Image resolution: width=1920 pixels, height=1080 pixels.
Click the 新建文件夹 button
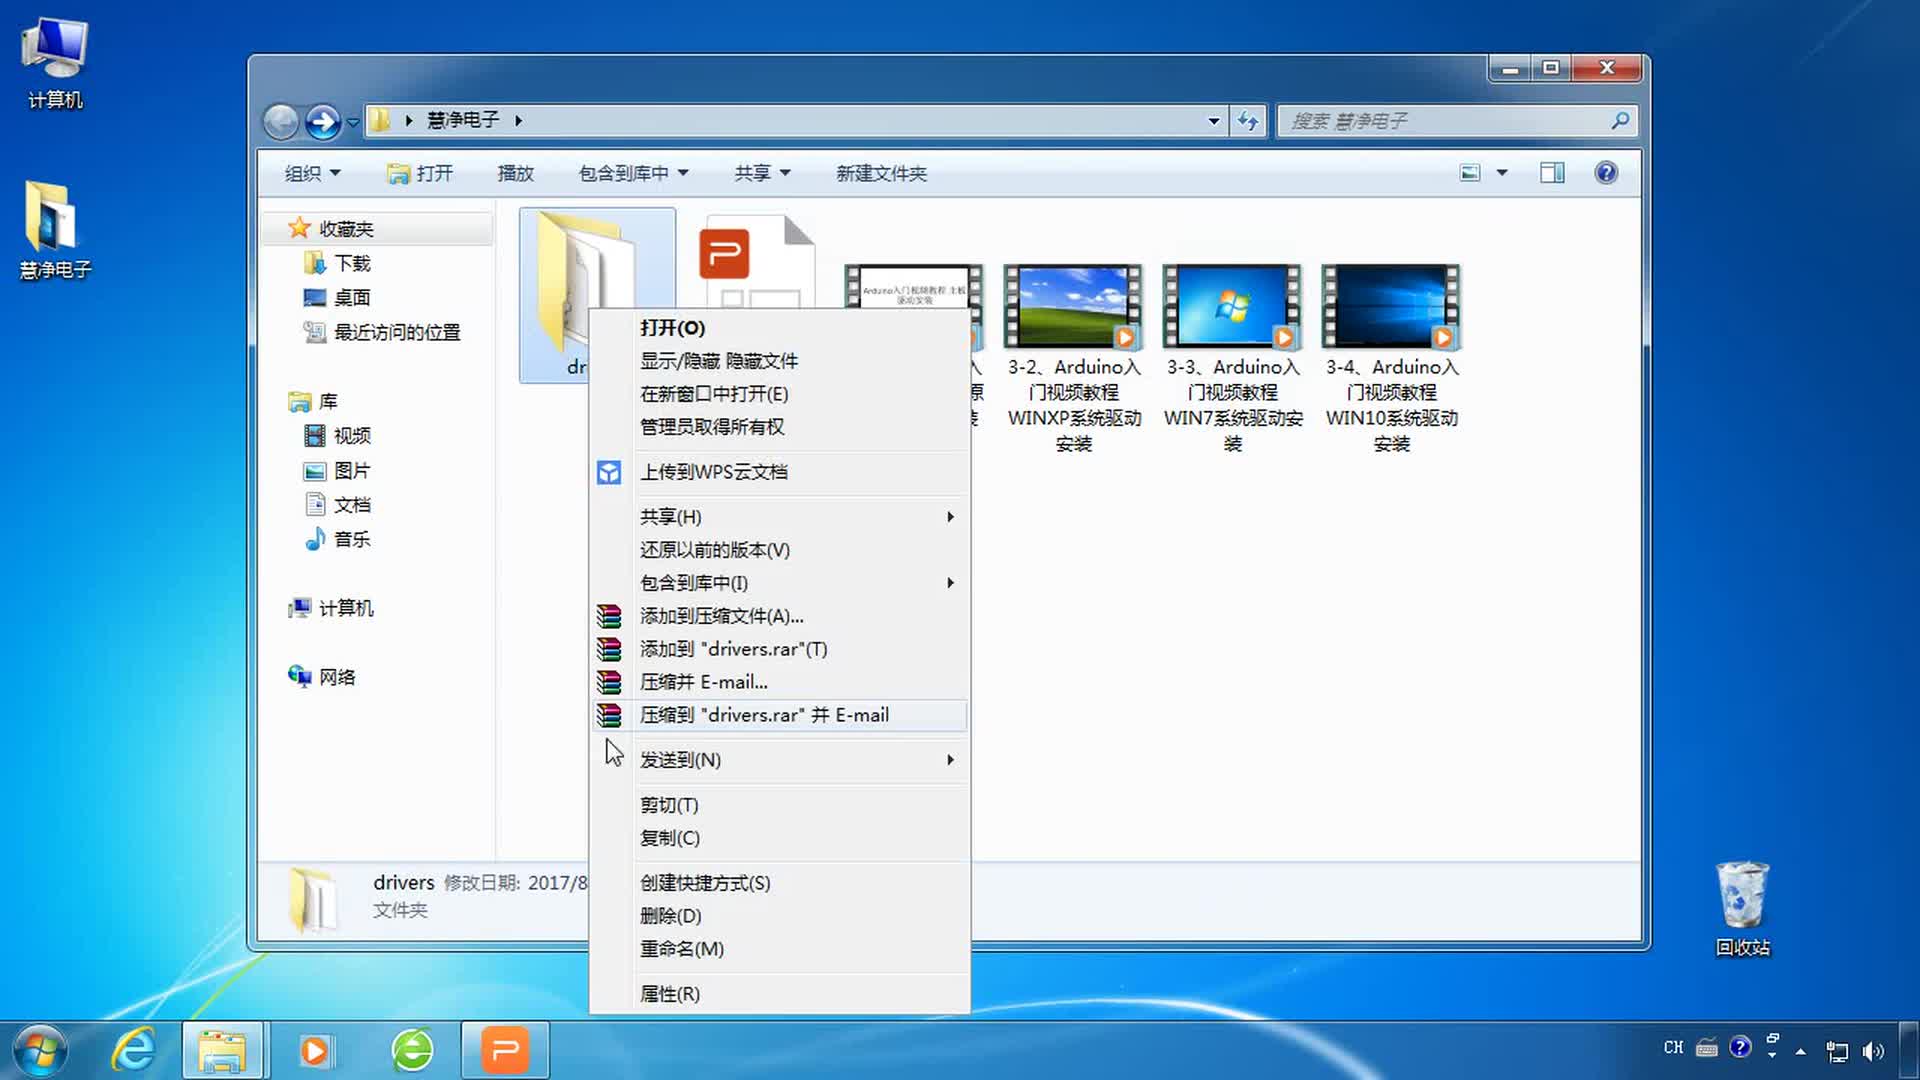click(x=881, y=173)
